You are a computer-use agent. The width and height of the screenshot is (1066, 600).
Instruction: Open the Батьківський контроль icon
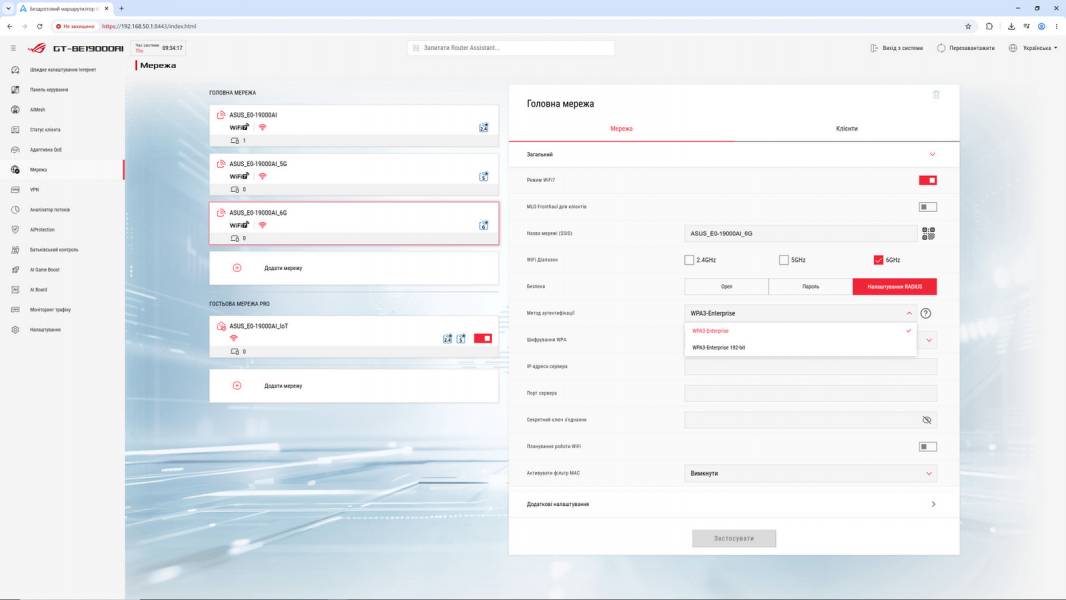click(x=15, y=250)
